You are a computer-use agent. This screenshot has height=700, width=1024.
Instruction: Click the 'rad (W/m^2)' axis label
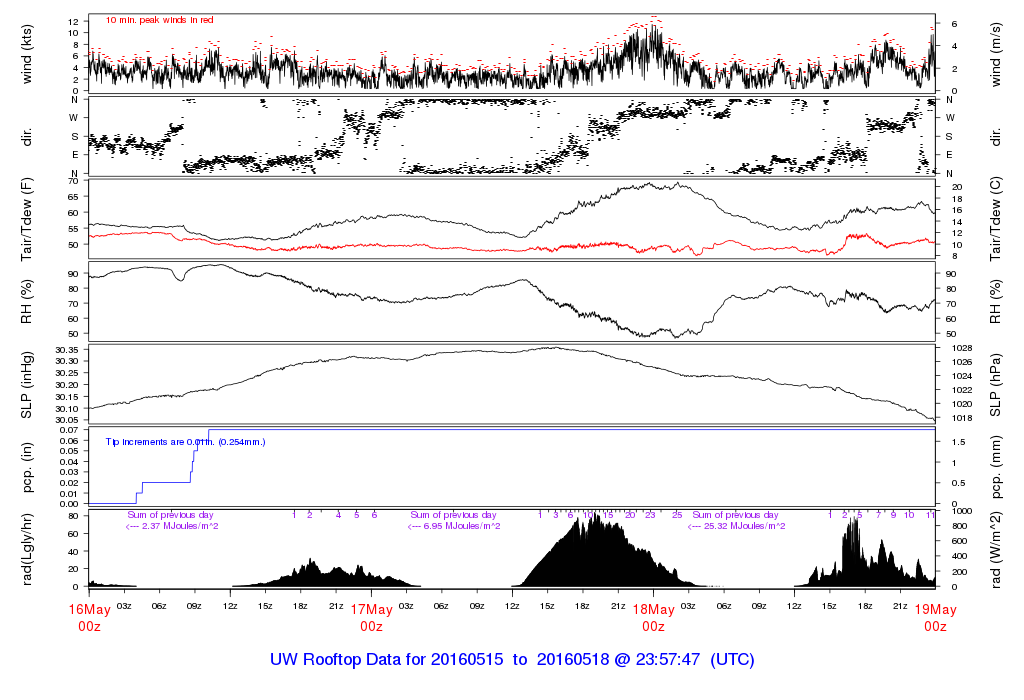click(x=995, y=550)
